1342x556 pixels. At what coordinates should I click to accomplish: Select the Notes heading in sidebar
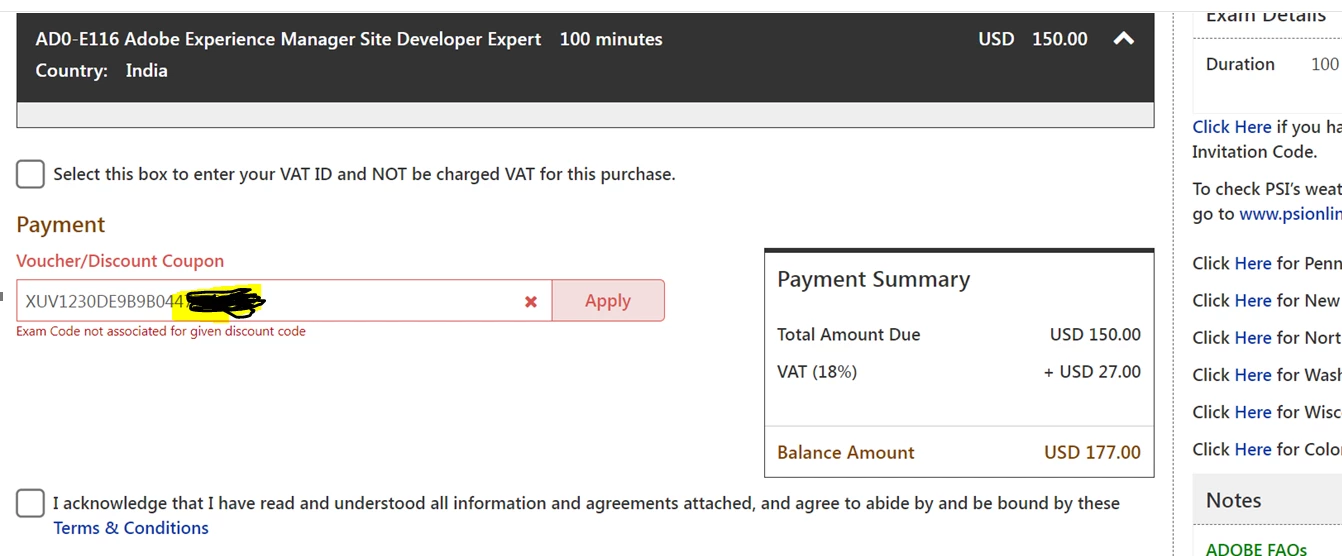pos(1234,500)
